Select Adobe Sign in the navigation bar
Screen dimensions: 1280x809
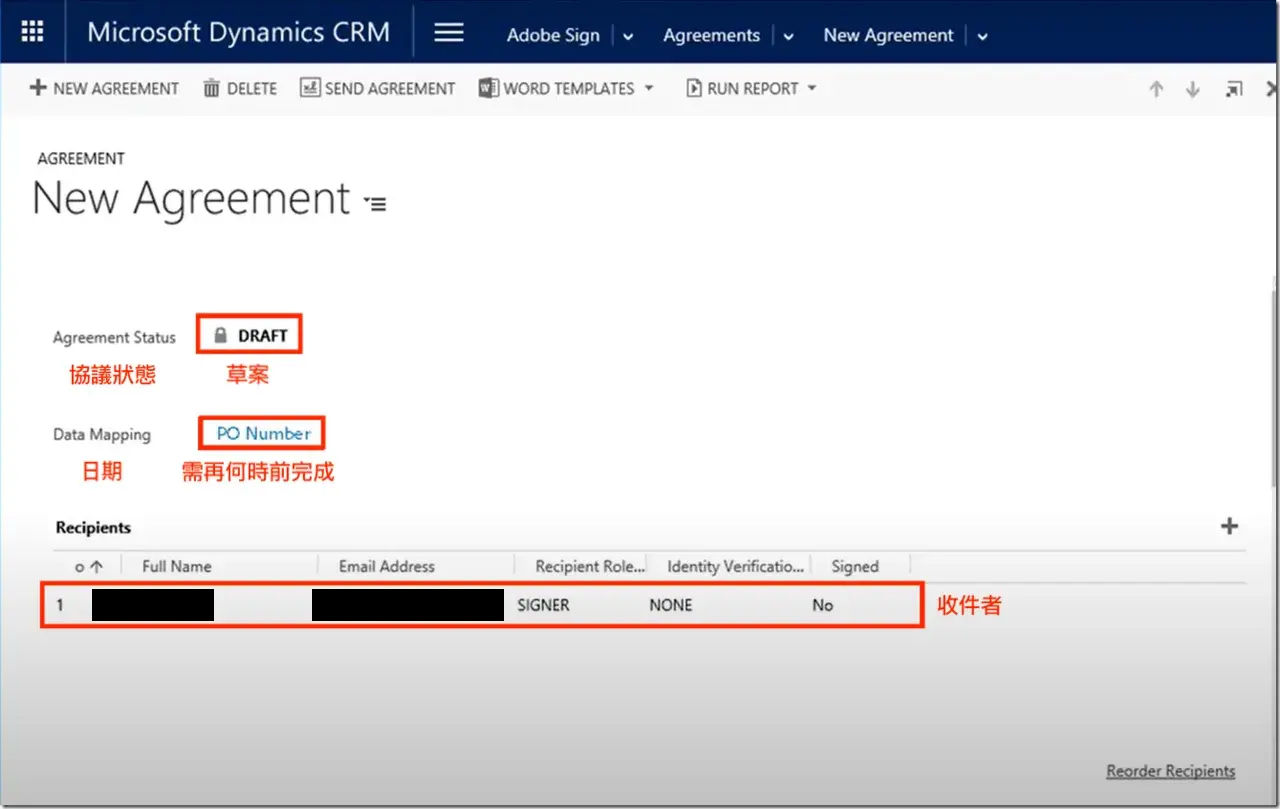pos(553,36)
